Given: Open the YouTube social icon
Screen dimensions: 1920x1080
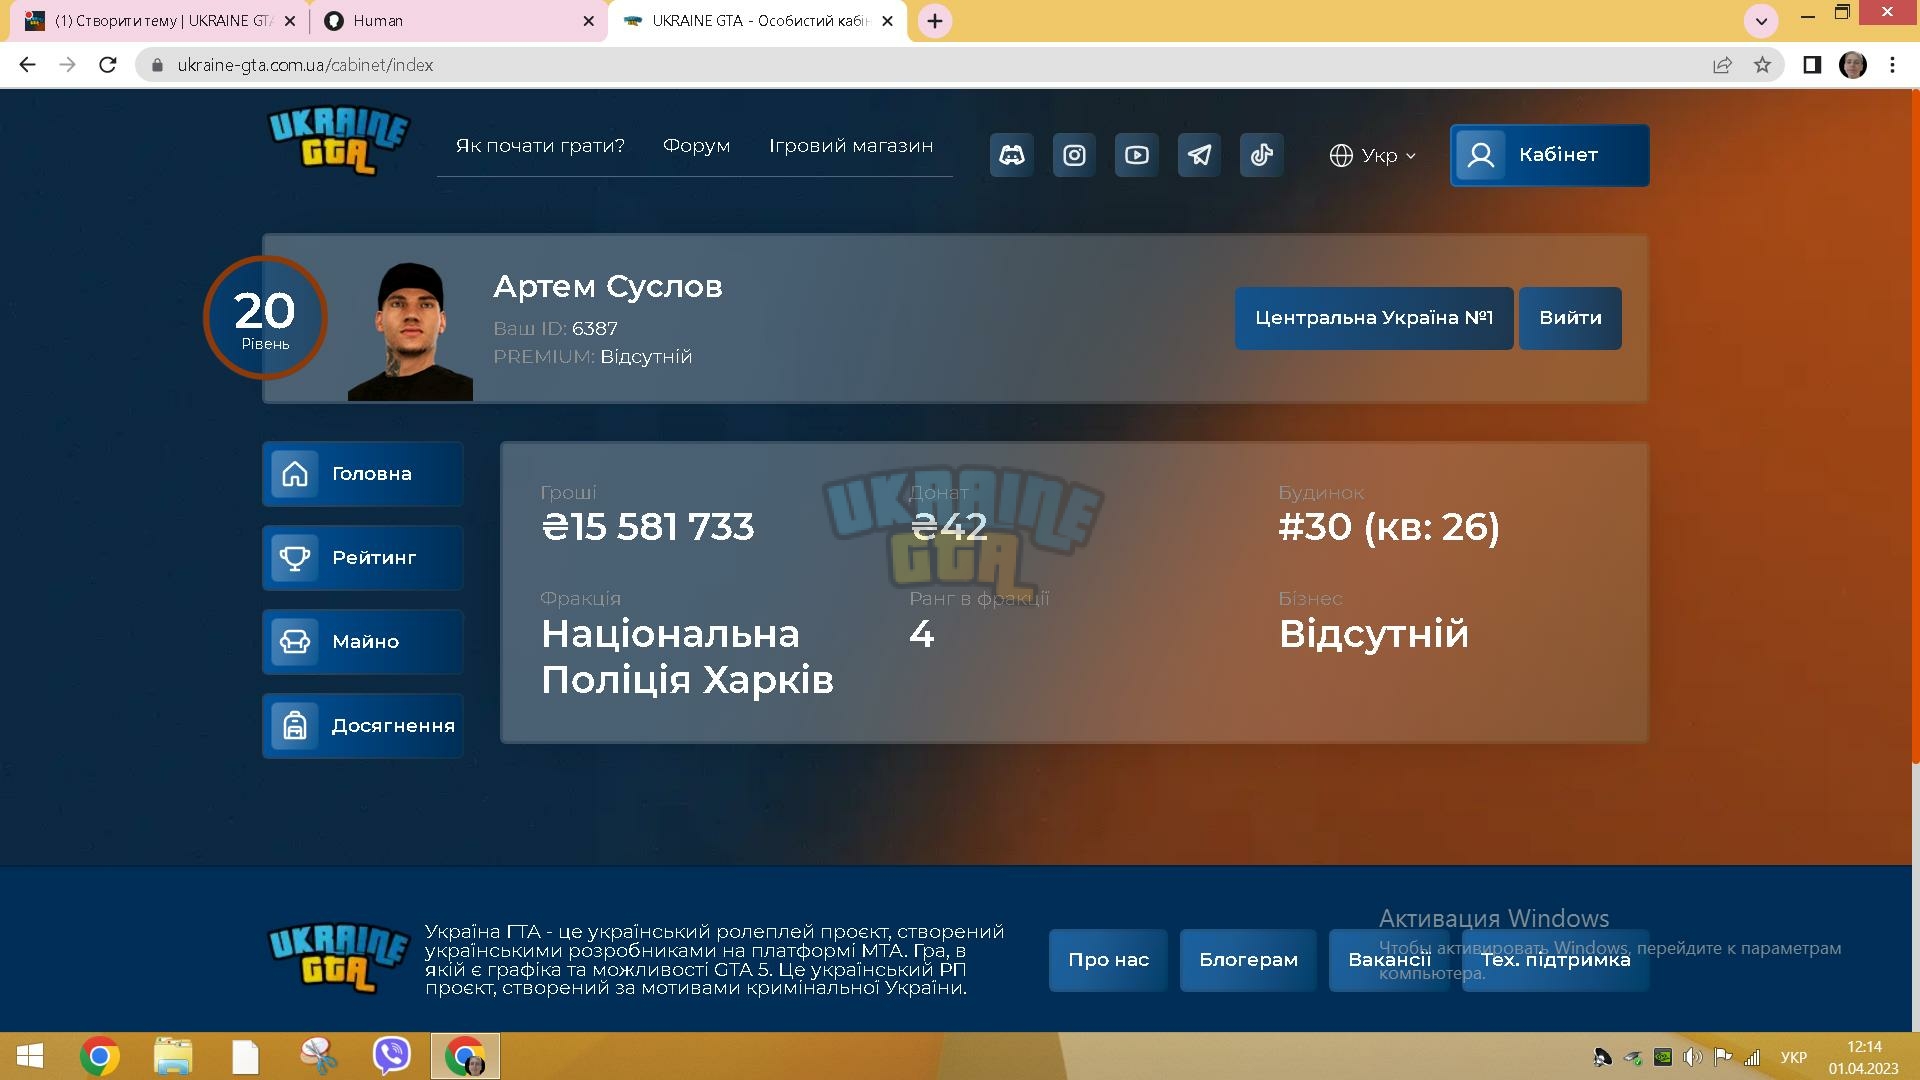Looking at the screenshot, I should click(x=1137, y=155).
